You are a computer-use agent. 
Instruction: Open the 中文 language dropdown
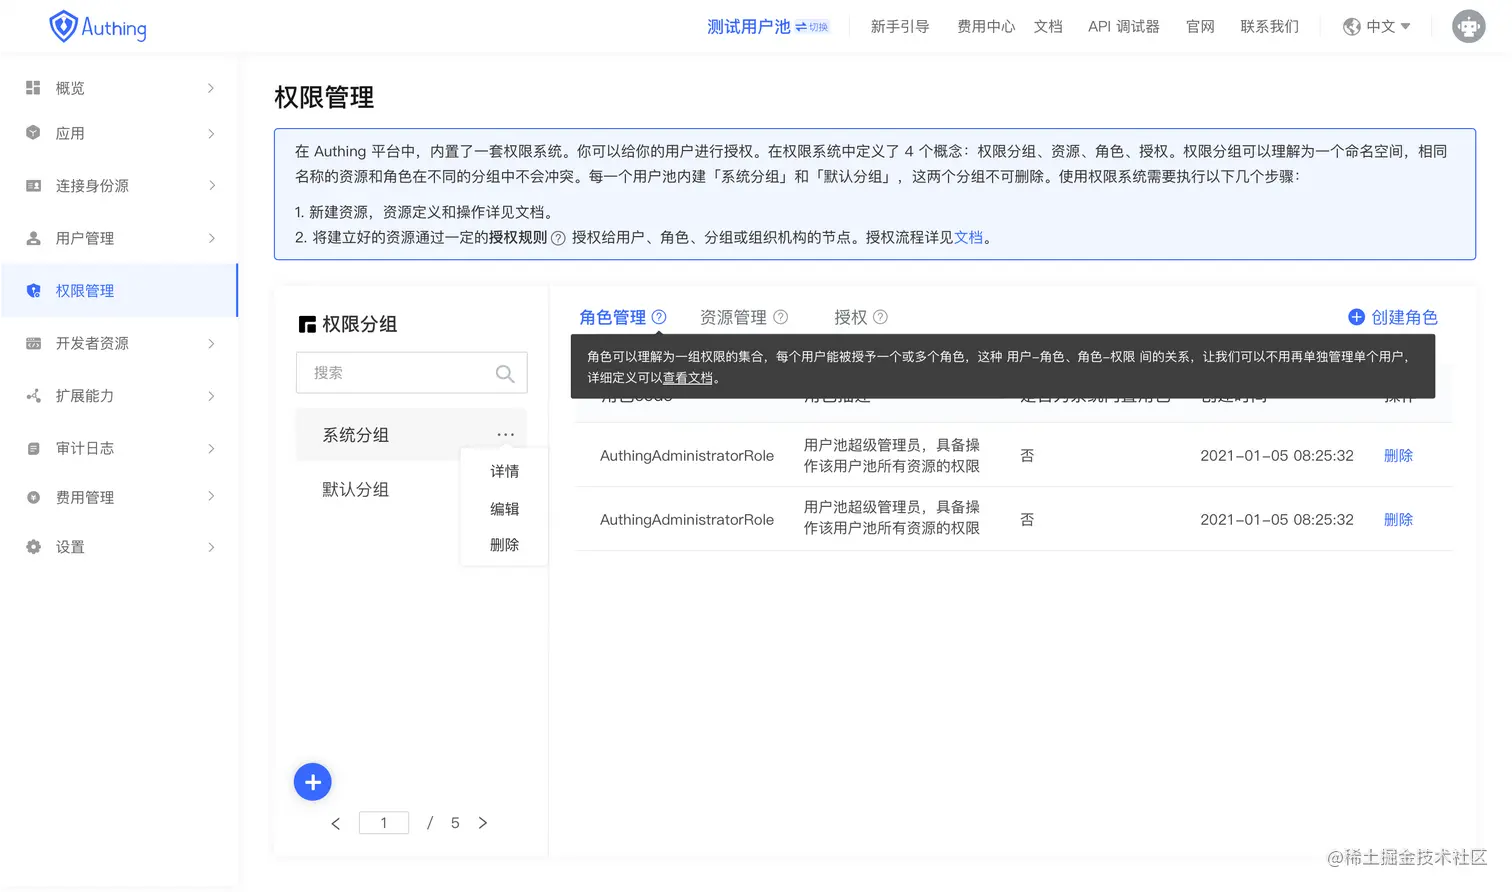tap(1388, 27)
